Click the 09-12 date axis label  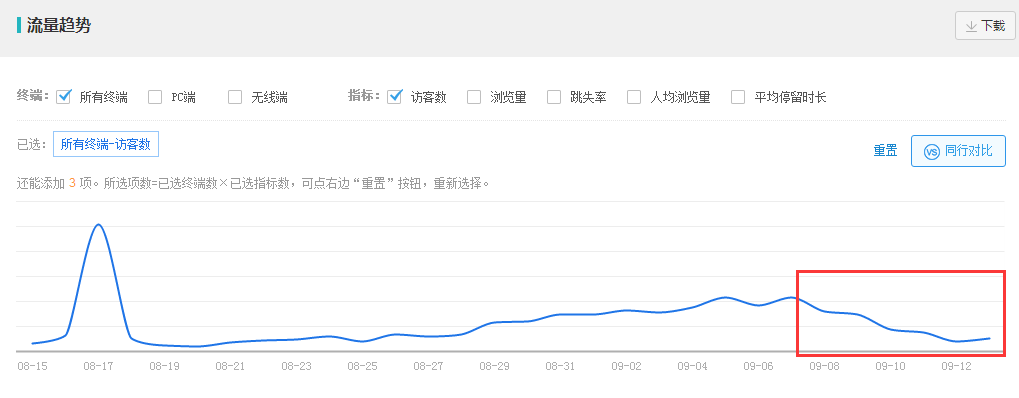pyautogui.click(x=957, y=366)
